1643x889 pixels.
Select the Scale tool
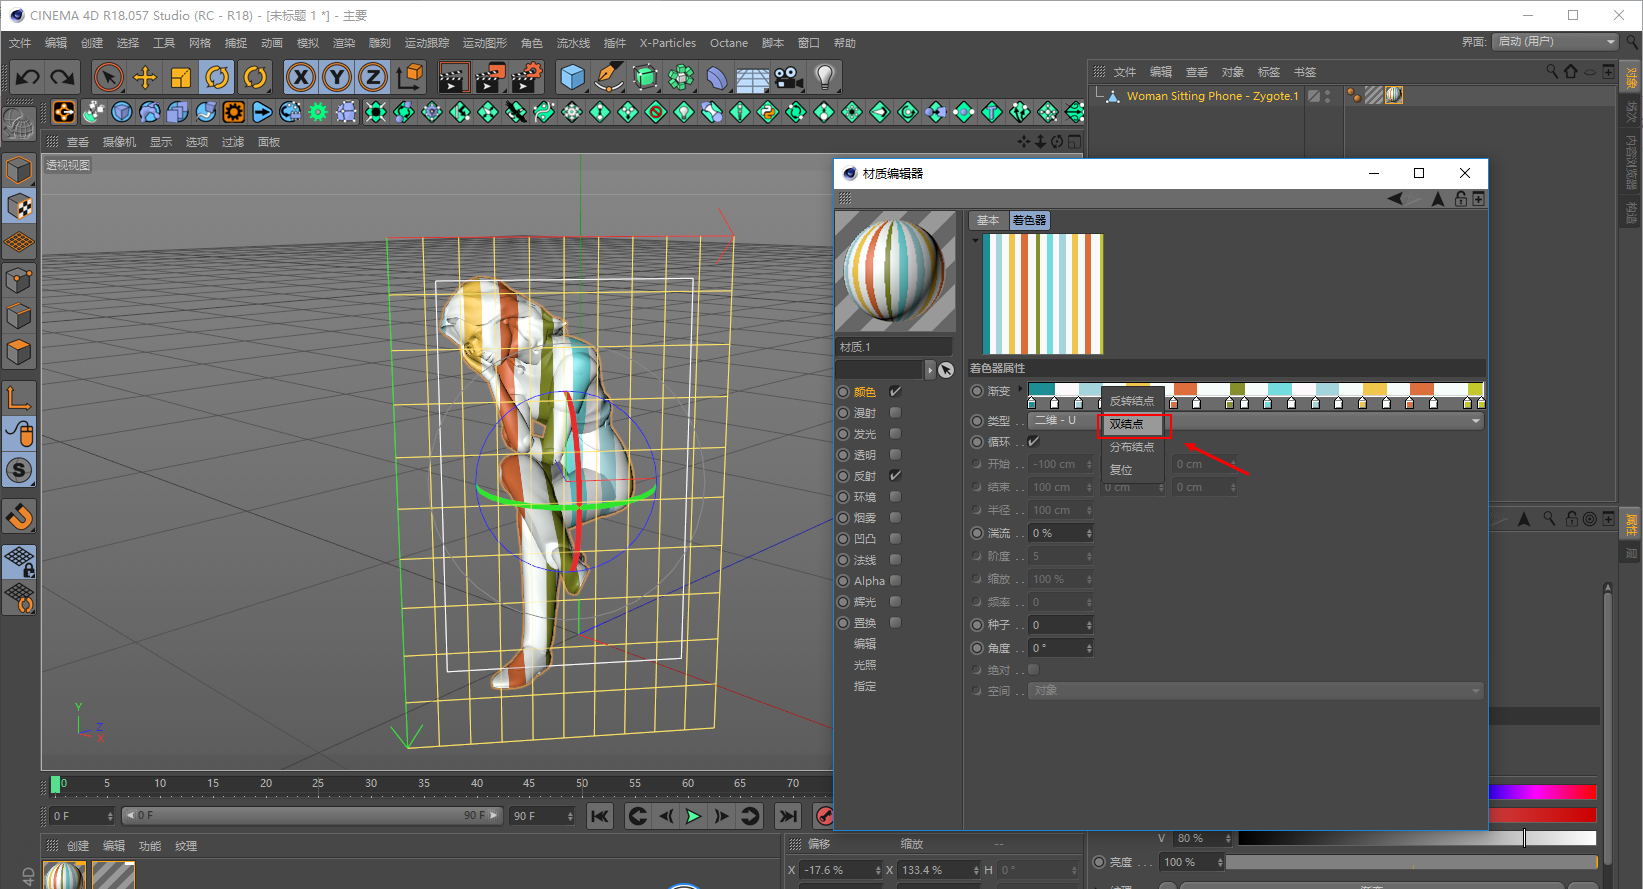(181, 77)
